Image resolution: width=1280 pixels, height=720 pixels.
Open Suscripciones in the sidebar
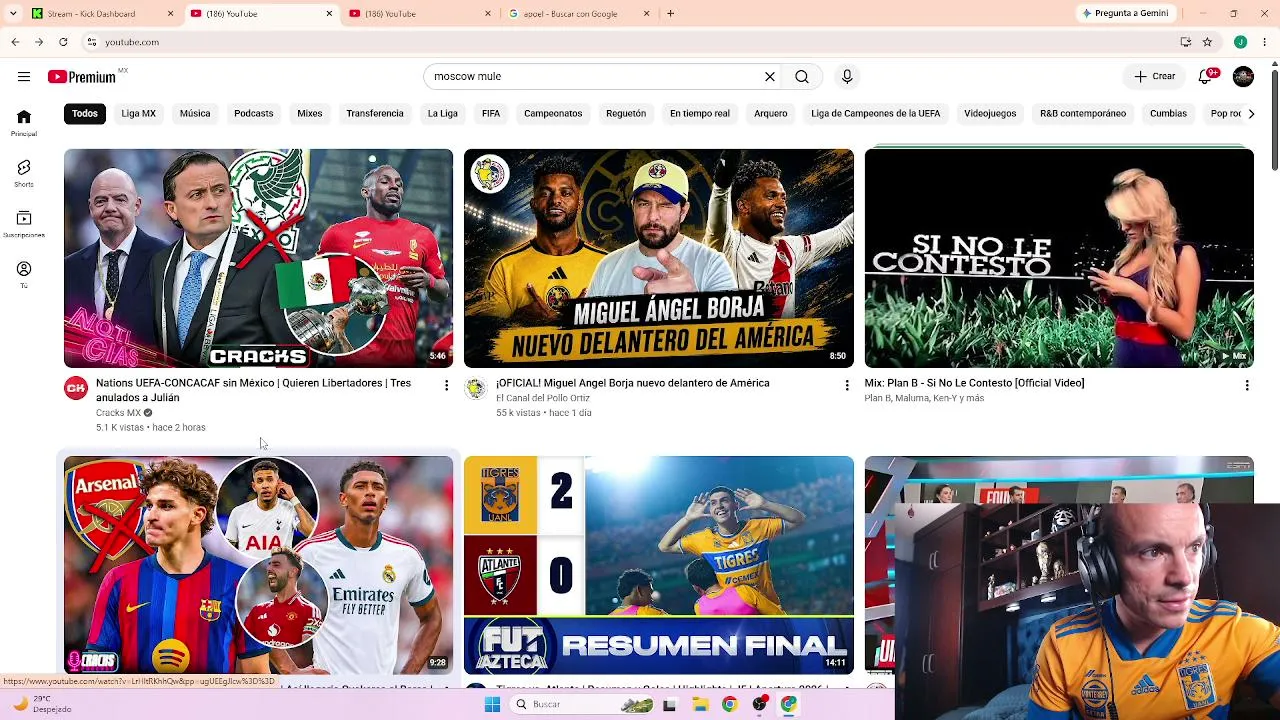click(24, 224)
